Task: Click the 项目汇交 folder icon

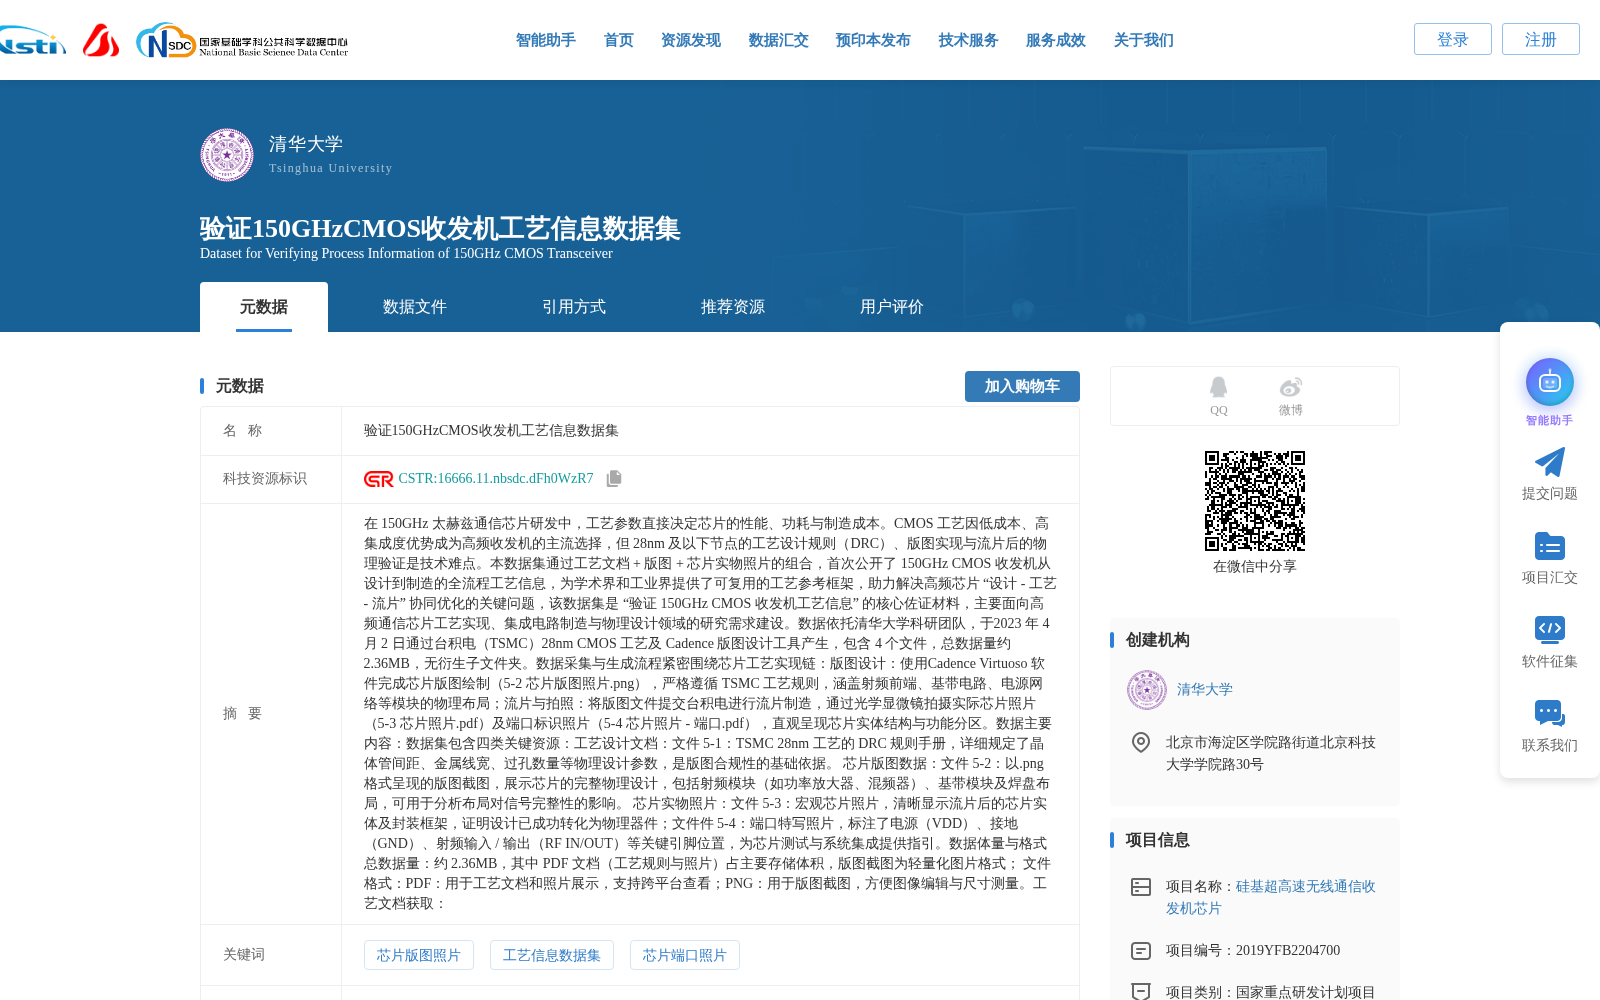Action: coord(1550,546)
